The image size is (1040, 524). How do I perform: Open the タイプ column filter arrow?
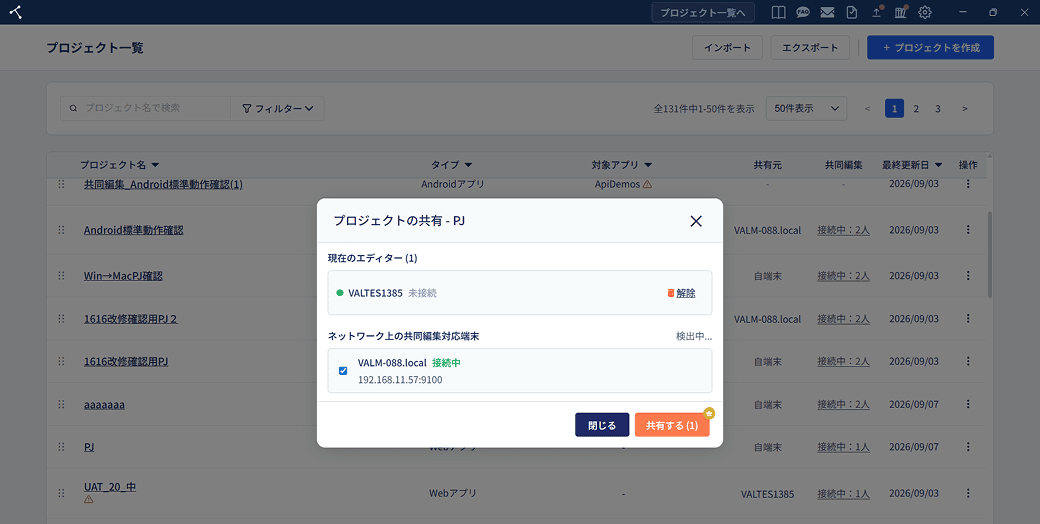coord(468,165)
